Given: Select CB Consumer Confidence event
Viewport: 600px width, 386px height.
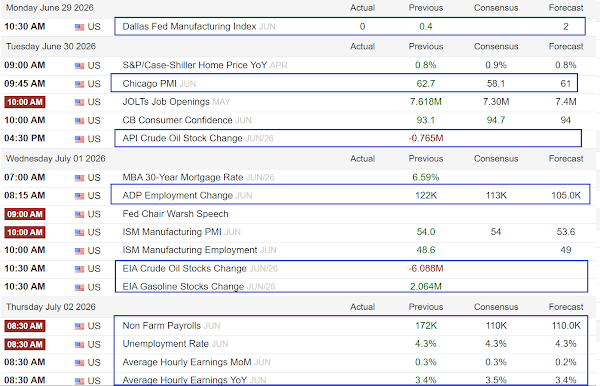Looking at the screenshot, I should [x=177, y=120].
